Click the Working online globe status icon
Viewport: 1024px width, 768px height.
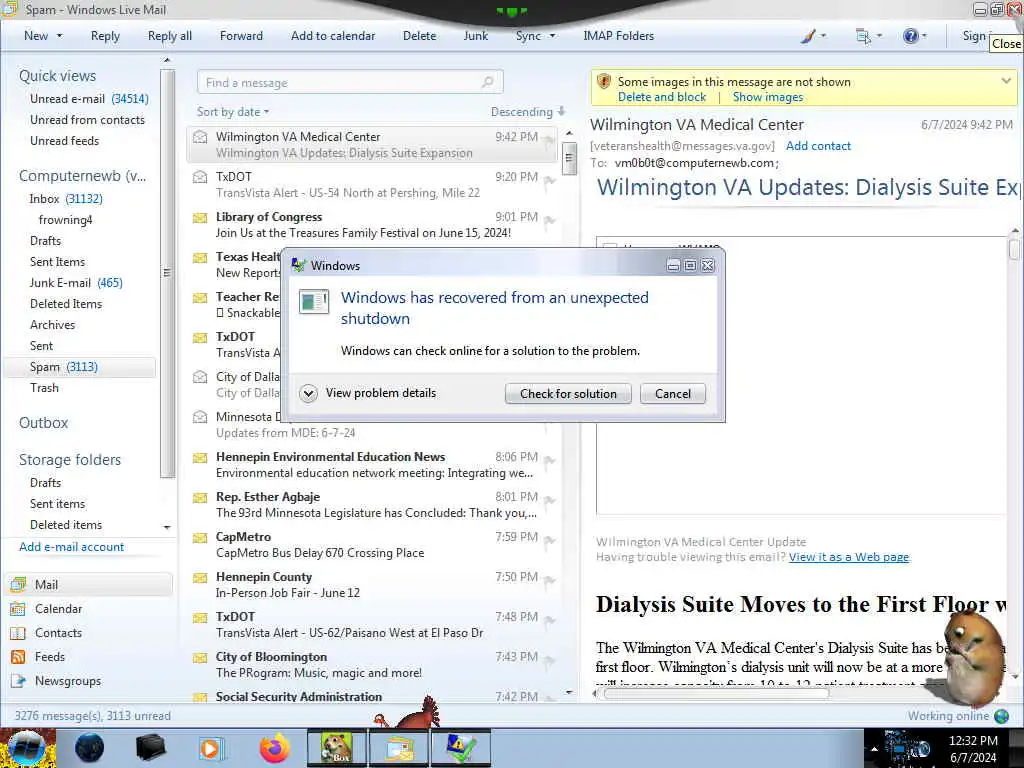coord(1001,716)
